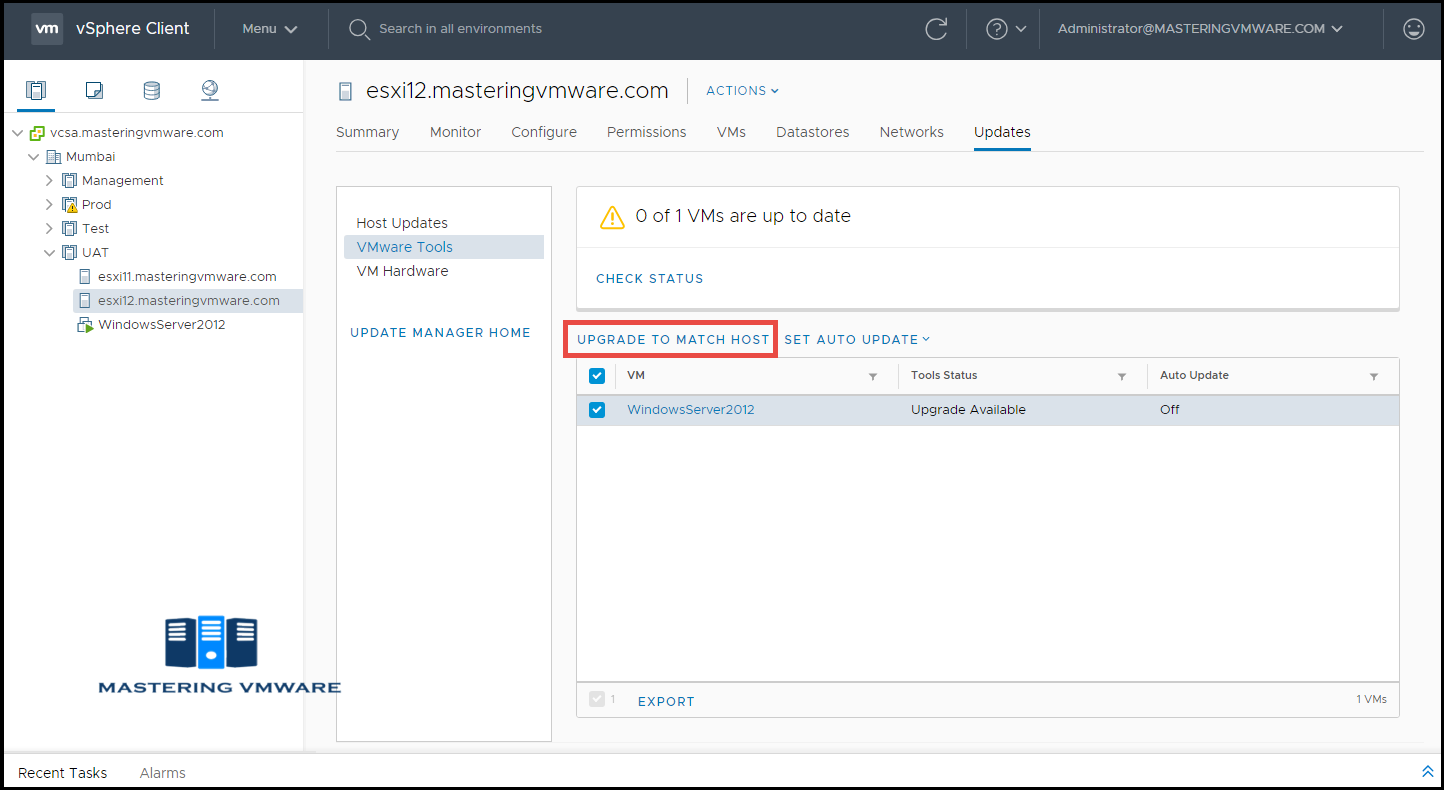Select WindowsServer2012 in the inventory tree

(161, 325)
